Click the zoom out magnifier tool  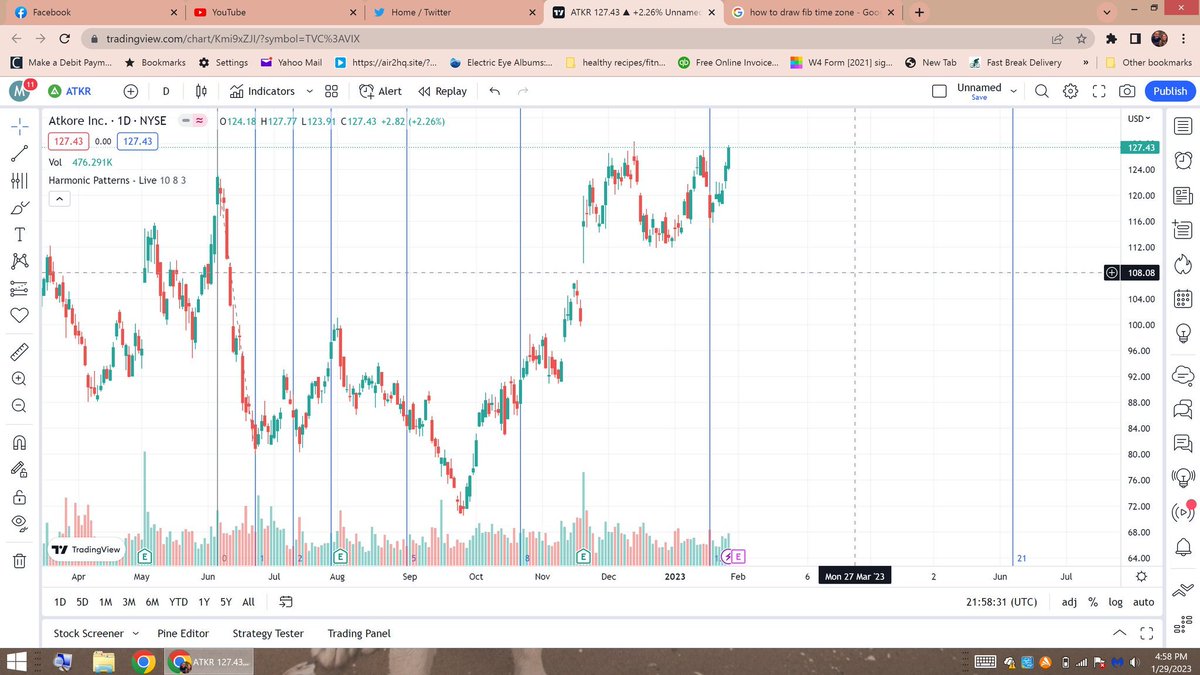click(x=19, y=406)
